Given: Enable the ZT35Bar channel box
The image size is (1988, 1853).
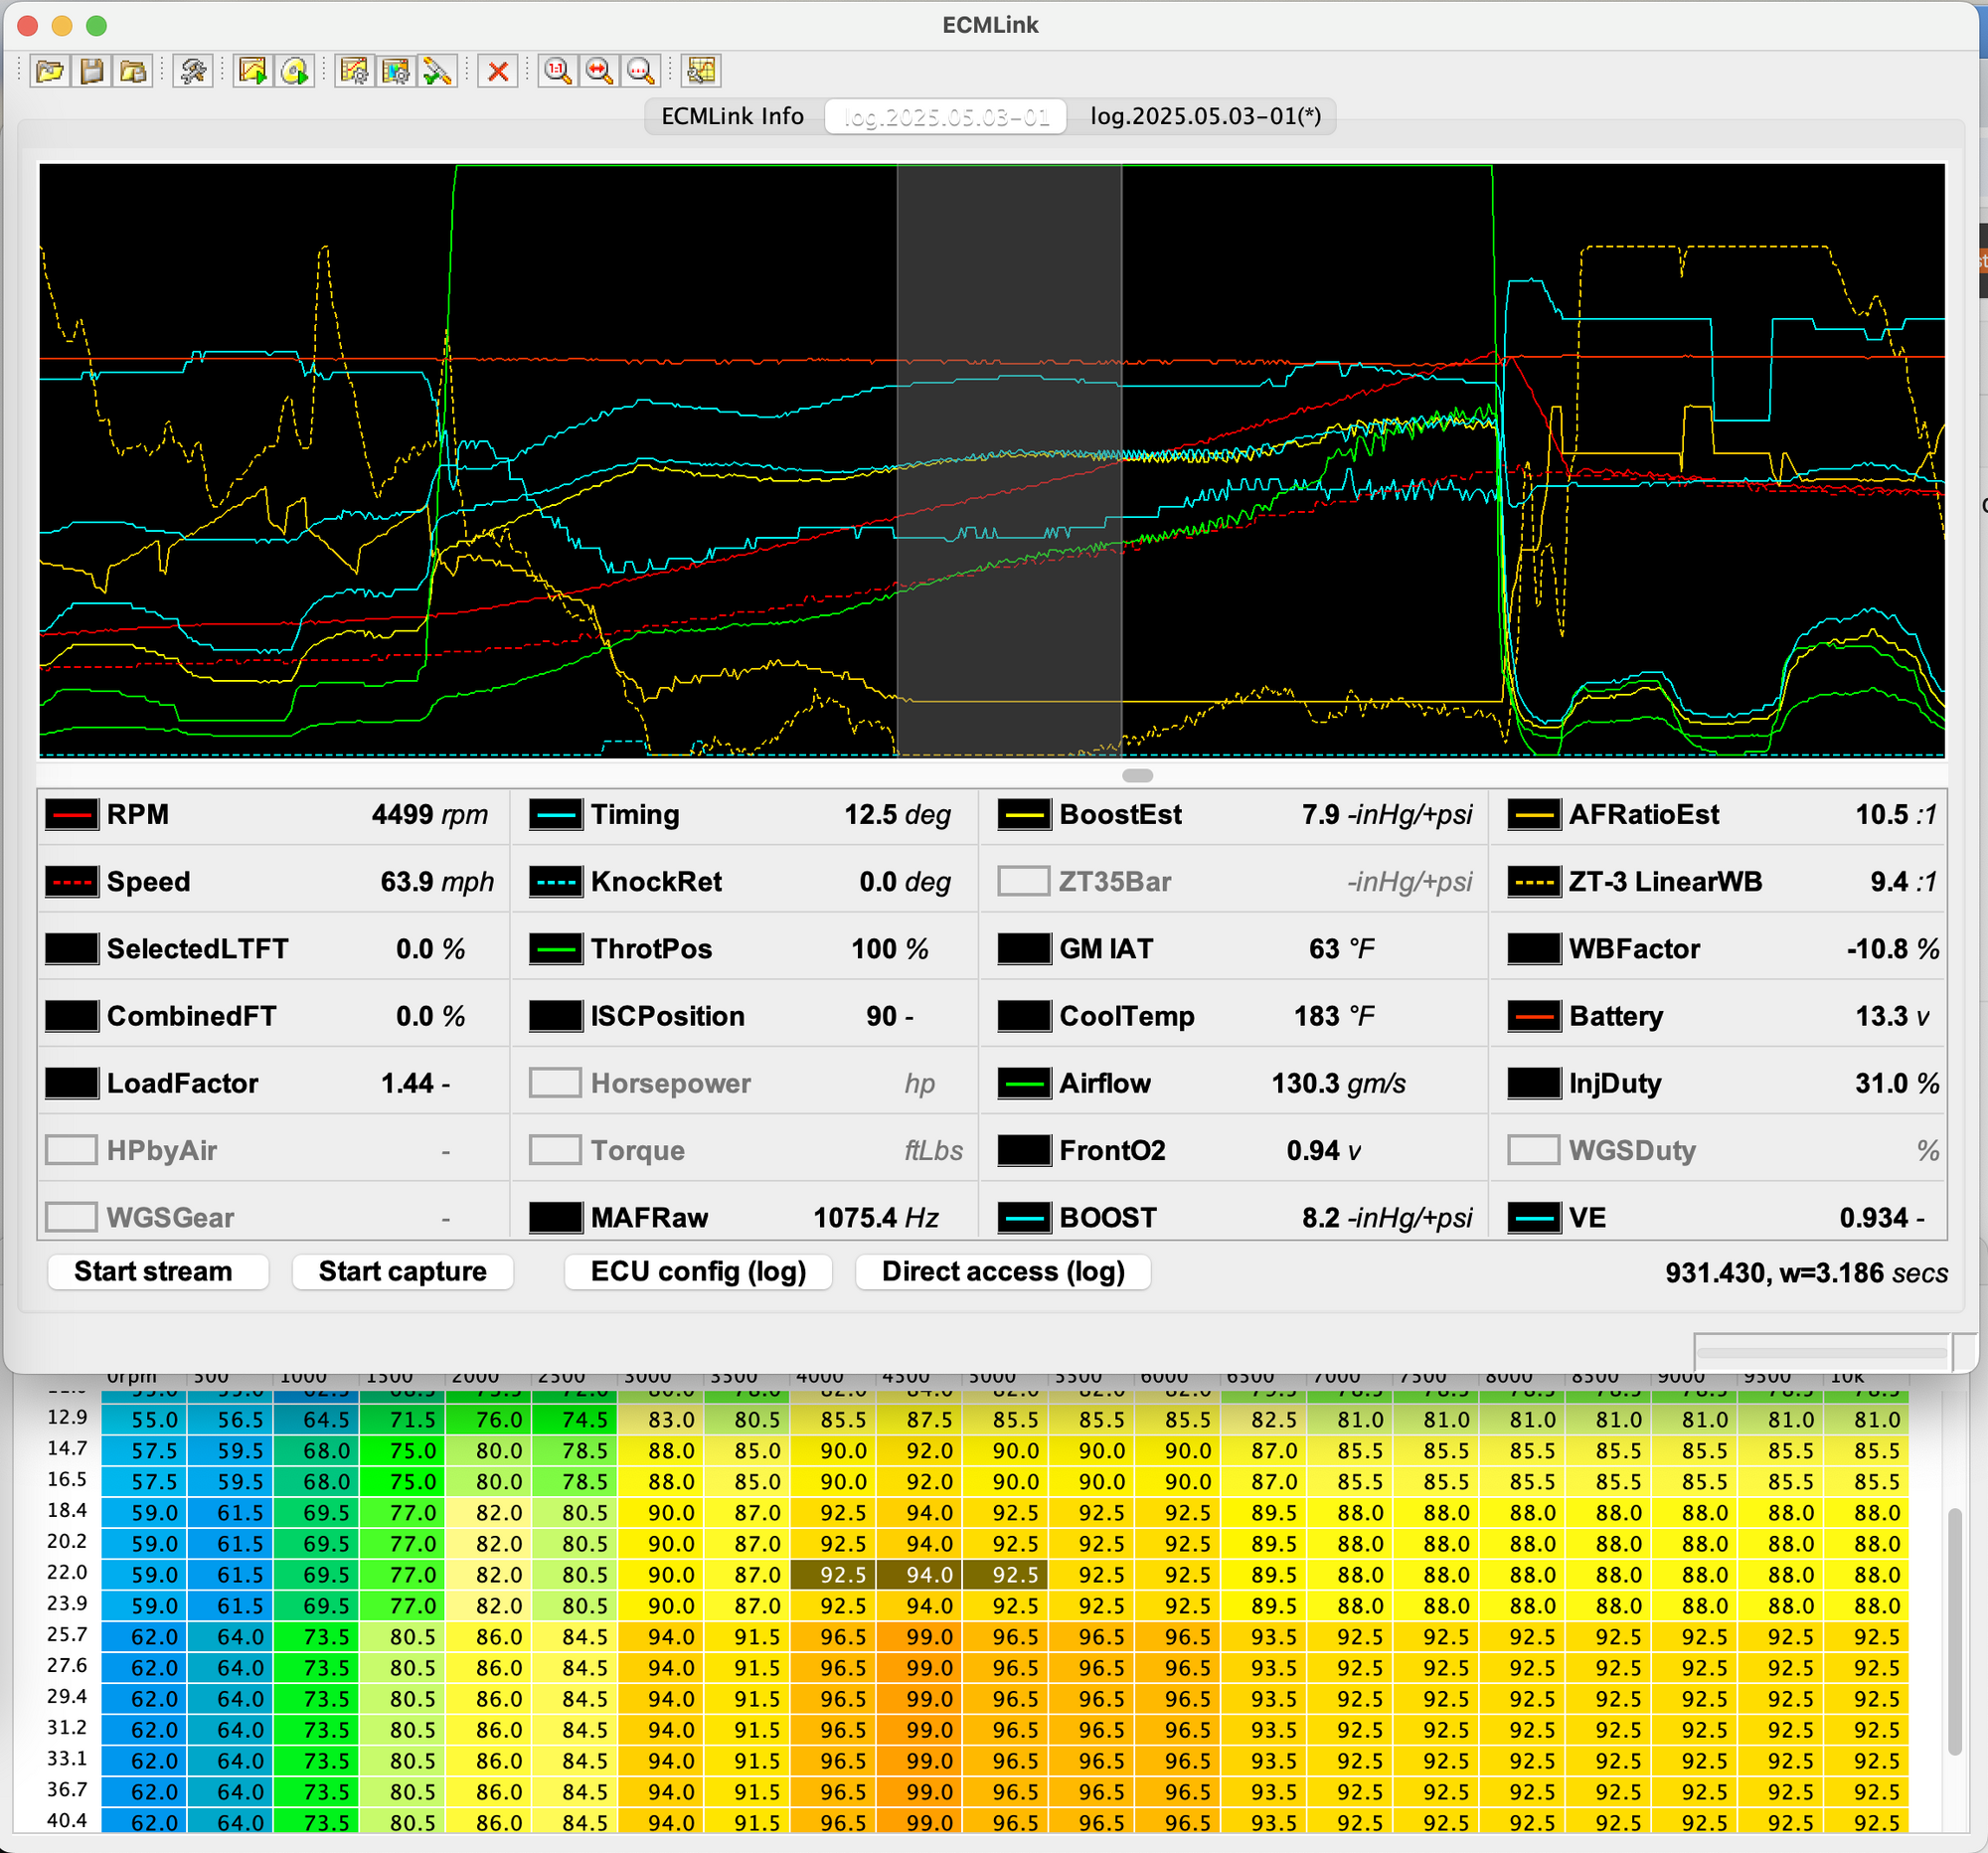Looking at the screenshot, I should pyautogui.click(x=1024, y=882).
